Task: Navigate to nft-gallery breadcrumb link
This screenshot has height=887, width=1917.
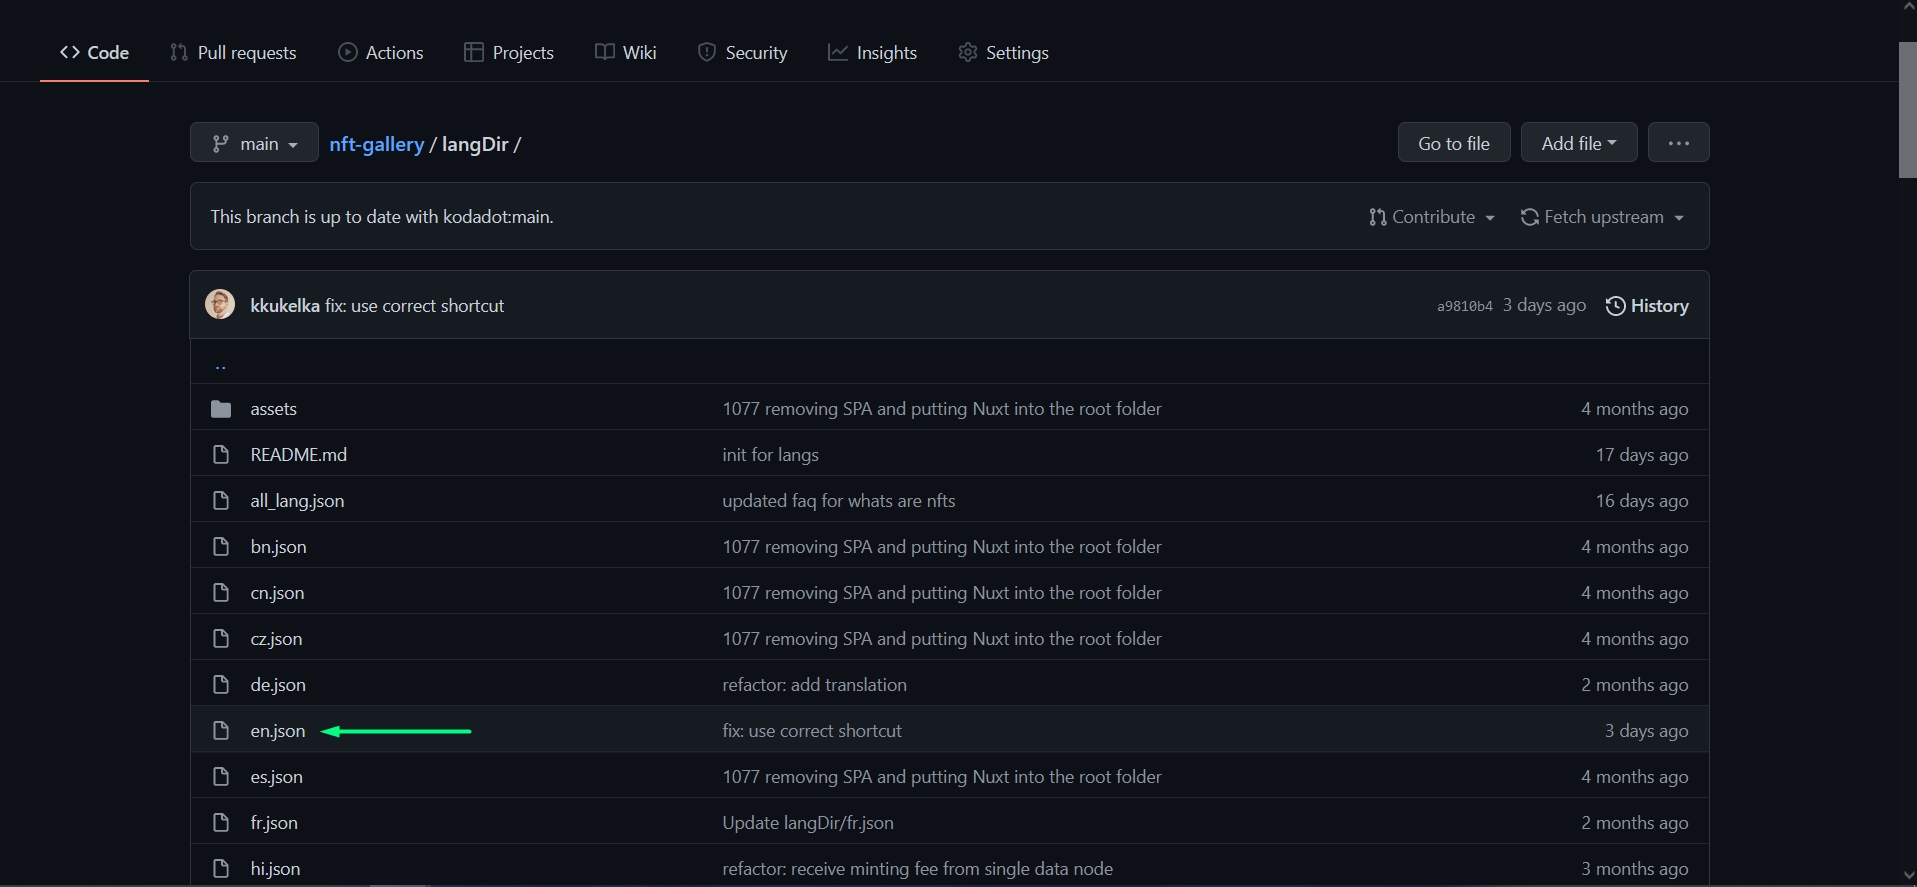Action: click(376, 144)
